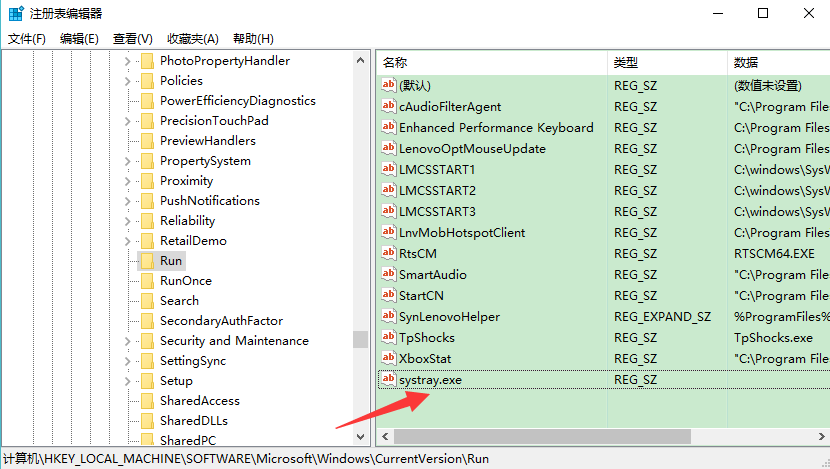The height and width of the screenshot is (469, 830).
Task: Click the (默认) value string icon
Action: click(389, 85)
